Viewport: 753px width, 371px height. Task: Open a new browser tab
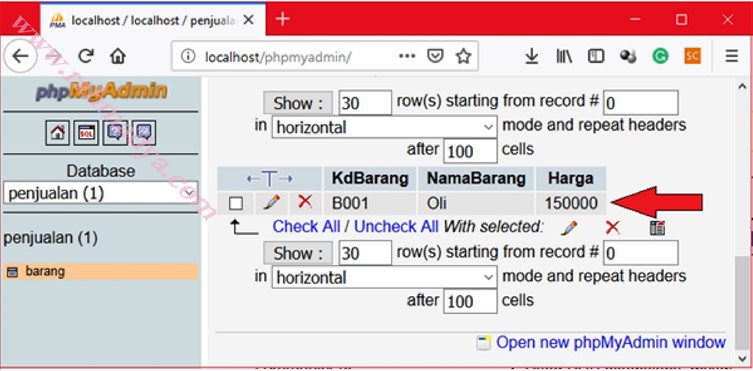282,19
